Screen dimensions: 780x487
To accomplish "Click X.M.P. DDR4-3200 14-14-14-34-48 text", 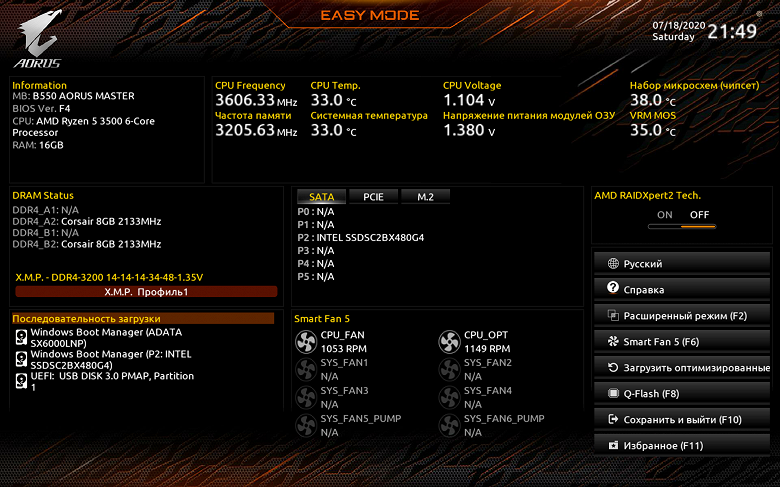I will point(109,277).
